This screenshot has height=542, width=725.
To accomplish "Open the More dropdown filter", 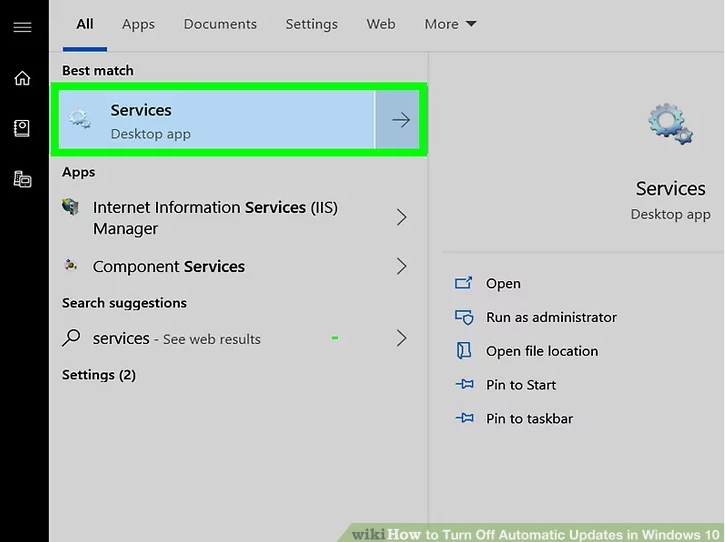I will pos(450,24).
